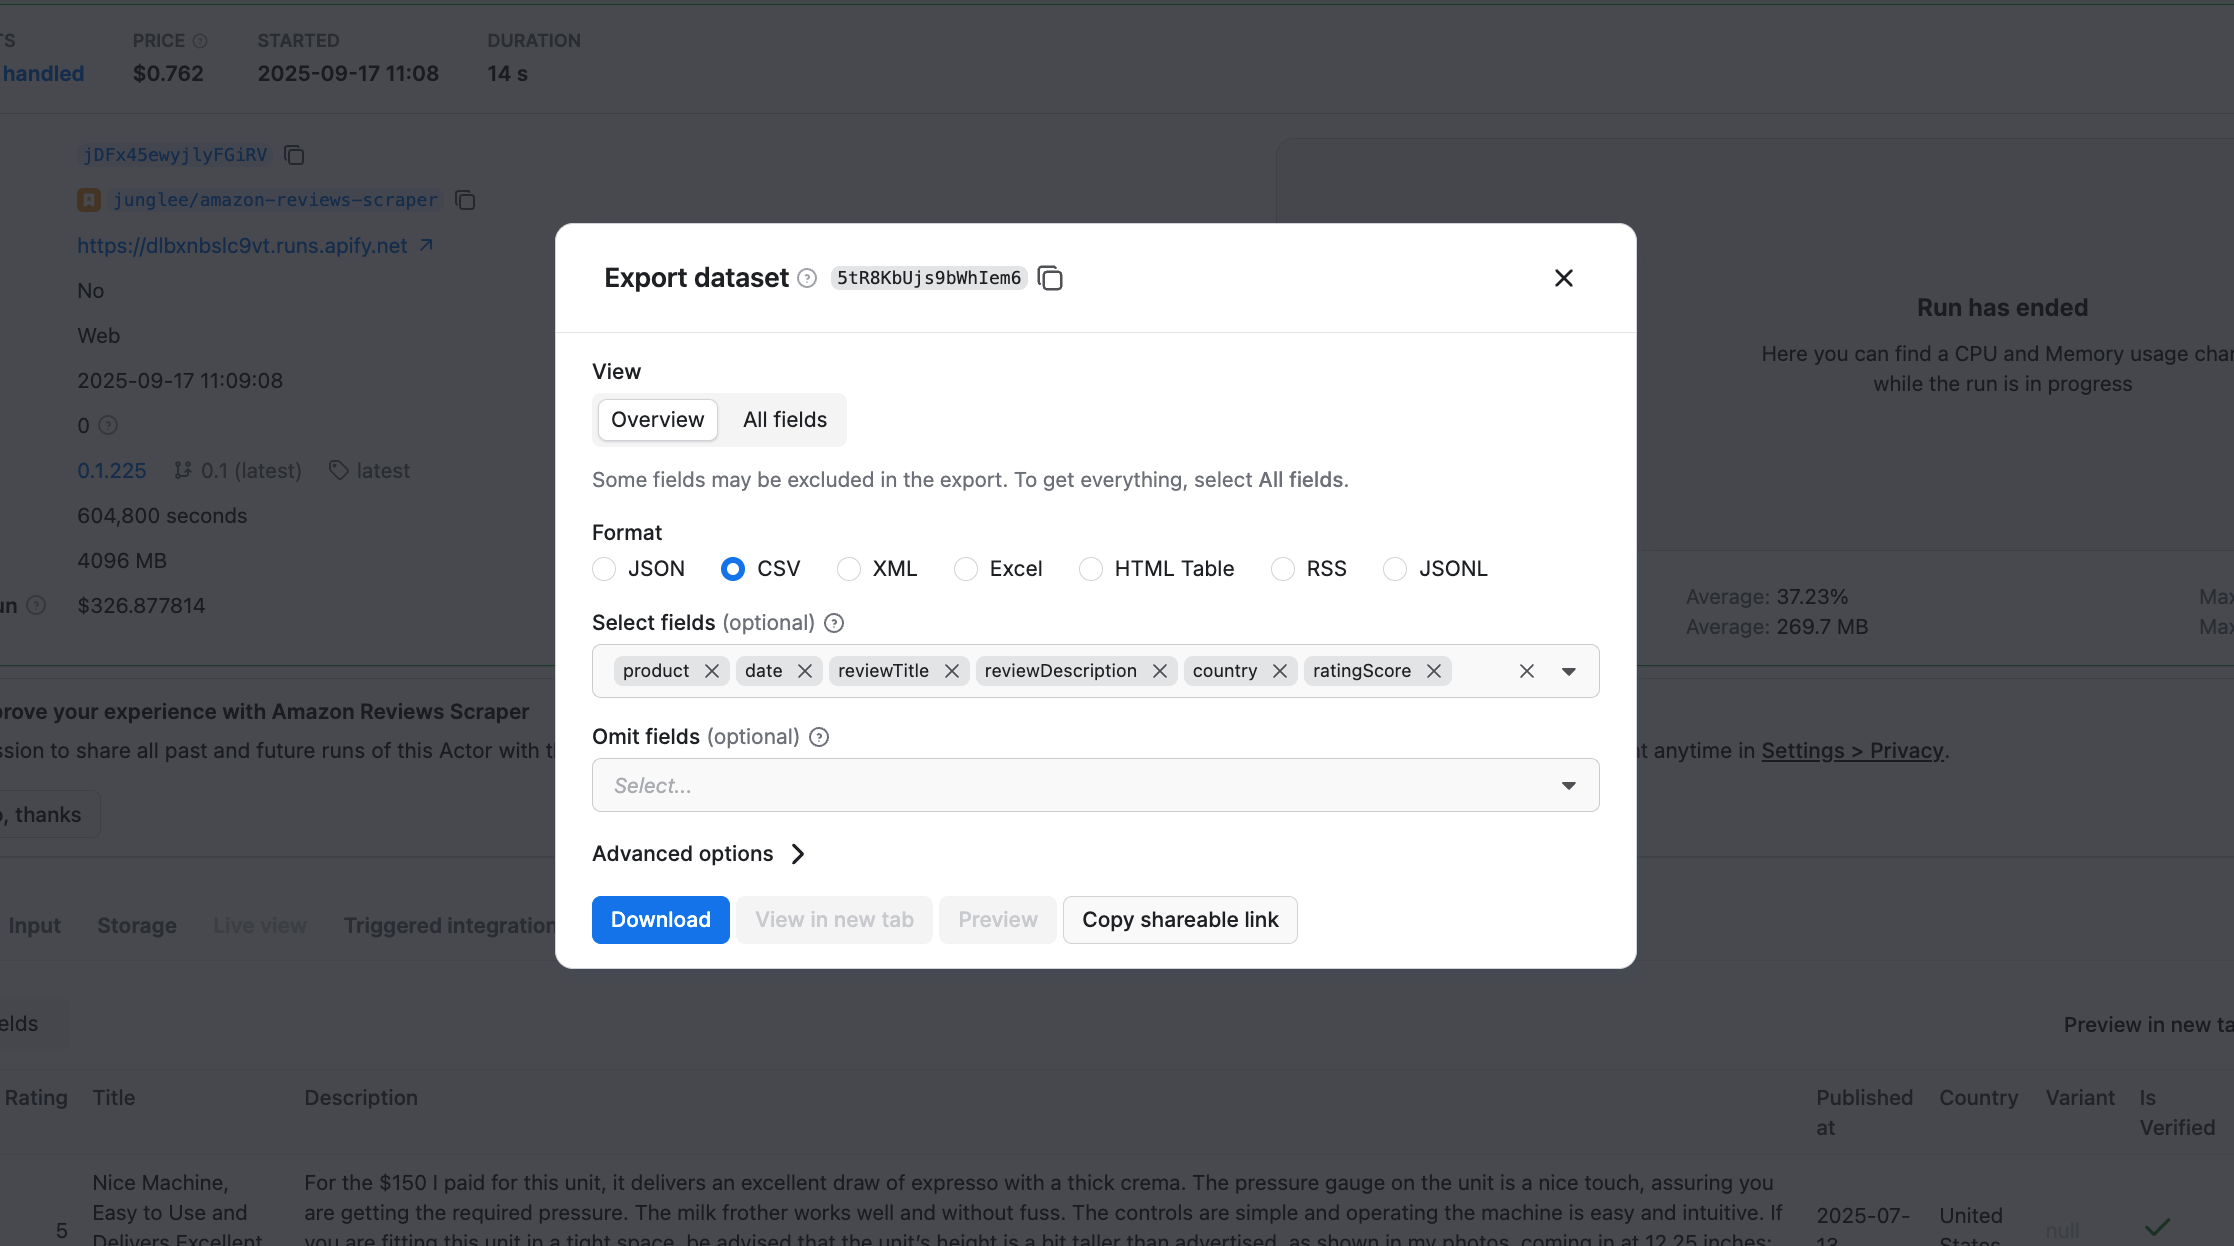
Task: Open build version 0.1.225 link
Action: click(x=111, y=470)
